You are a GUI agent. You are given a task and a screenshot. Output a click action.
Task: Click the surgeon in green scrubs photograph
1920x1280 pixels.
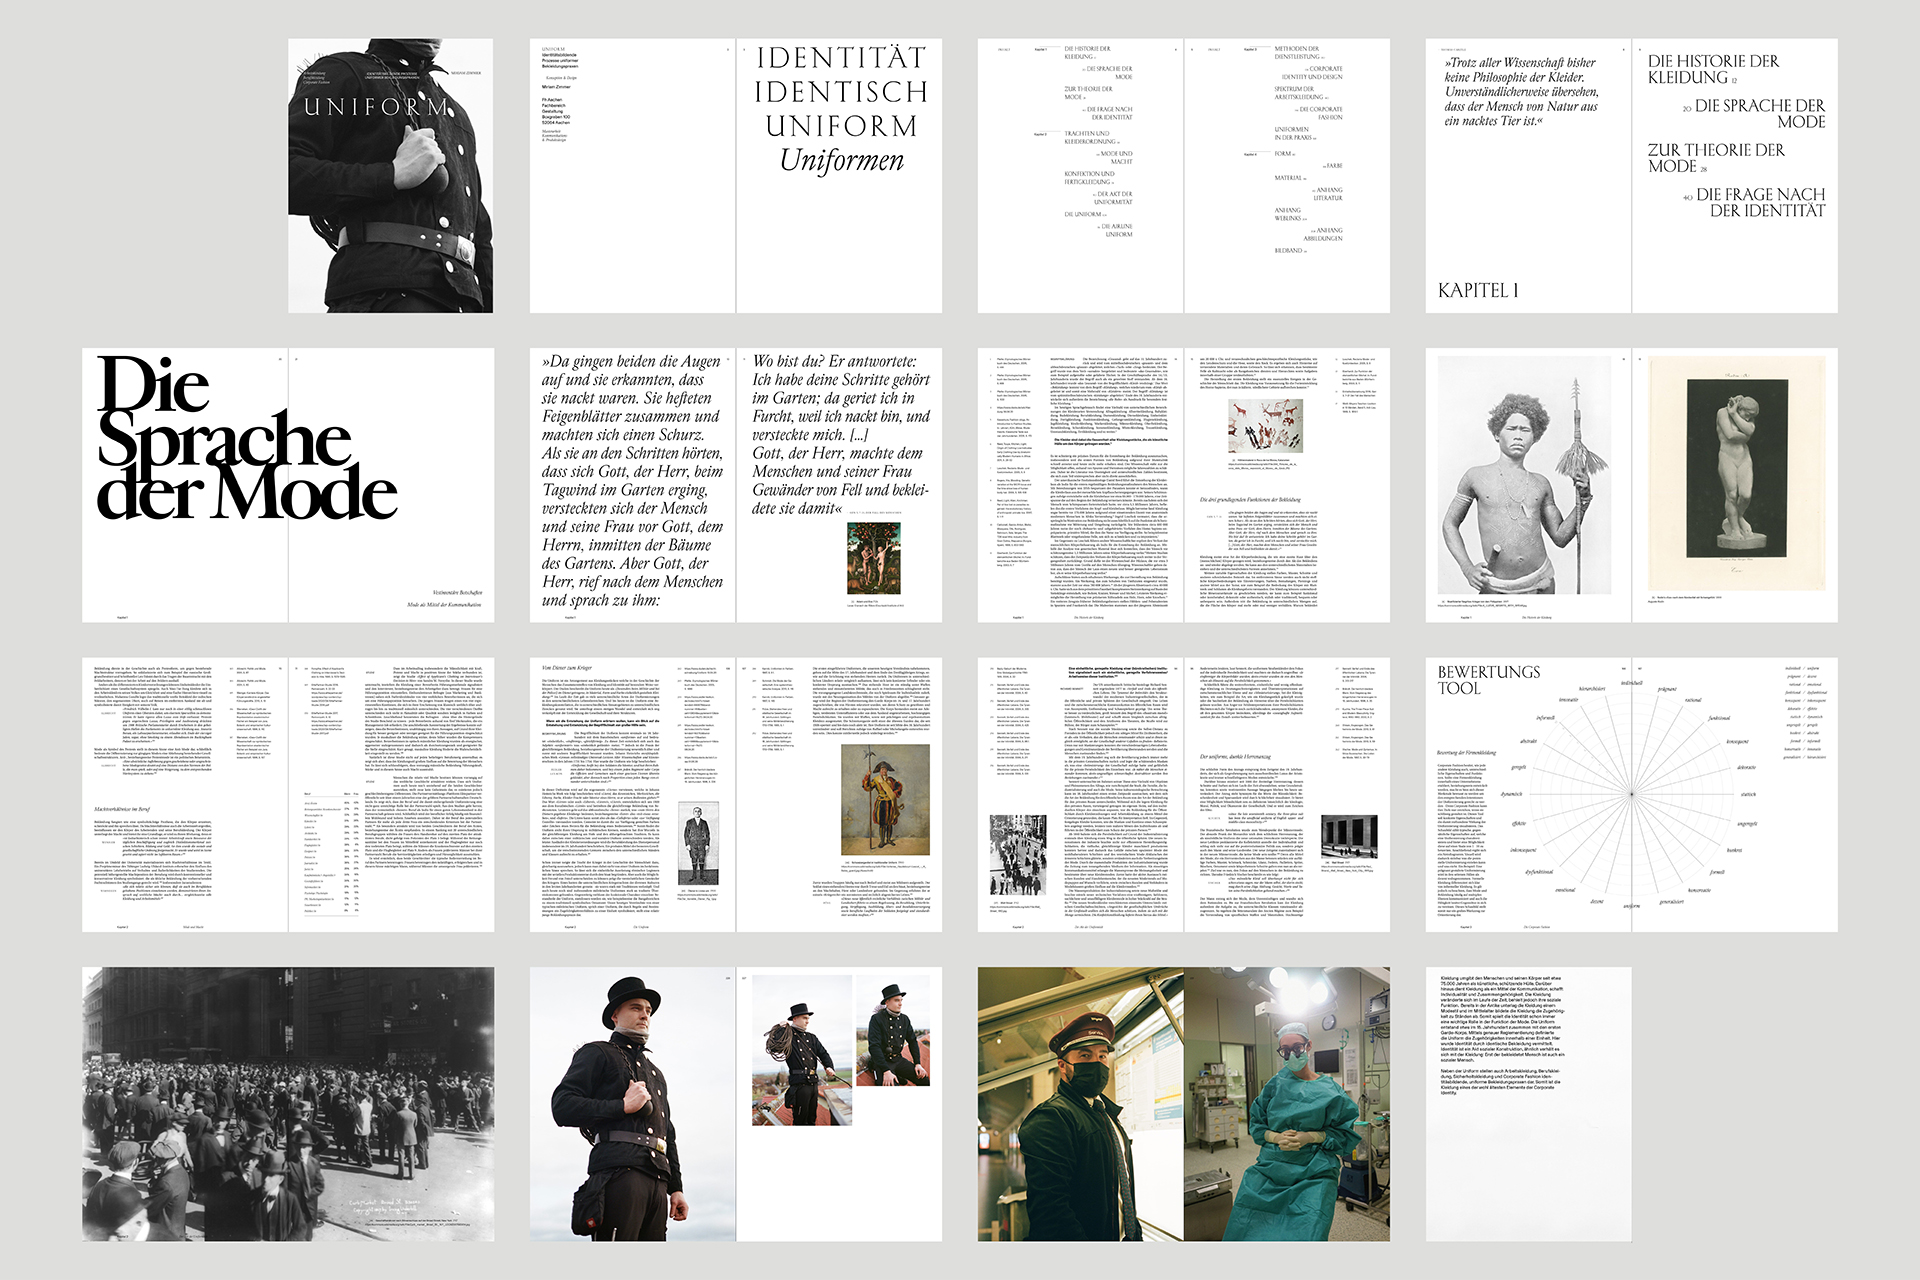(x=1287, y=1104)
